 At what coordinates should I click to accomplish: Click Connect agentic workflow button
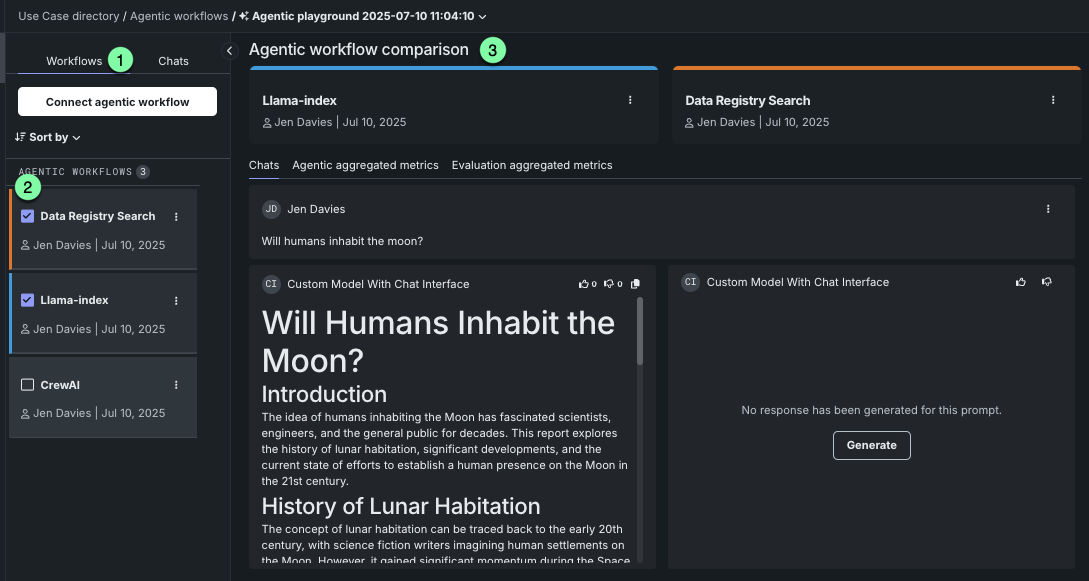(117, 102)
